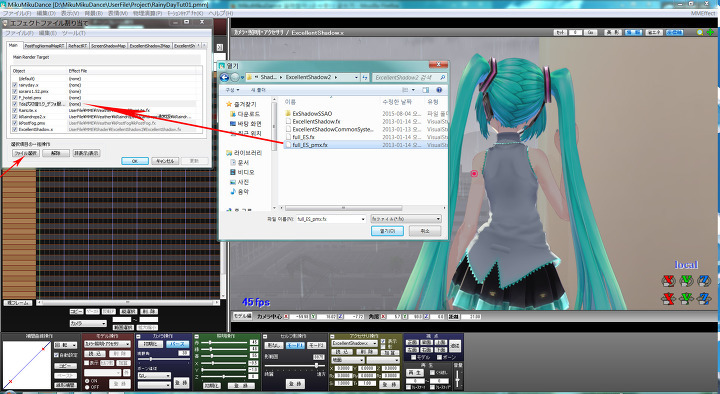Toggle the display checkbox in accessory panel
Viewport: 720px width, 394px height.
pyautogui.click(x=383, y=341)
